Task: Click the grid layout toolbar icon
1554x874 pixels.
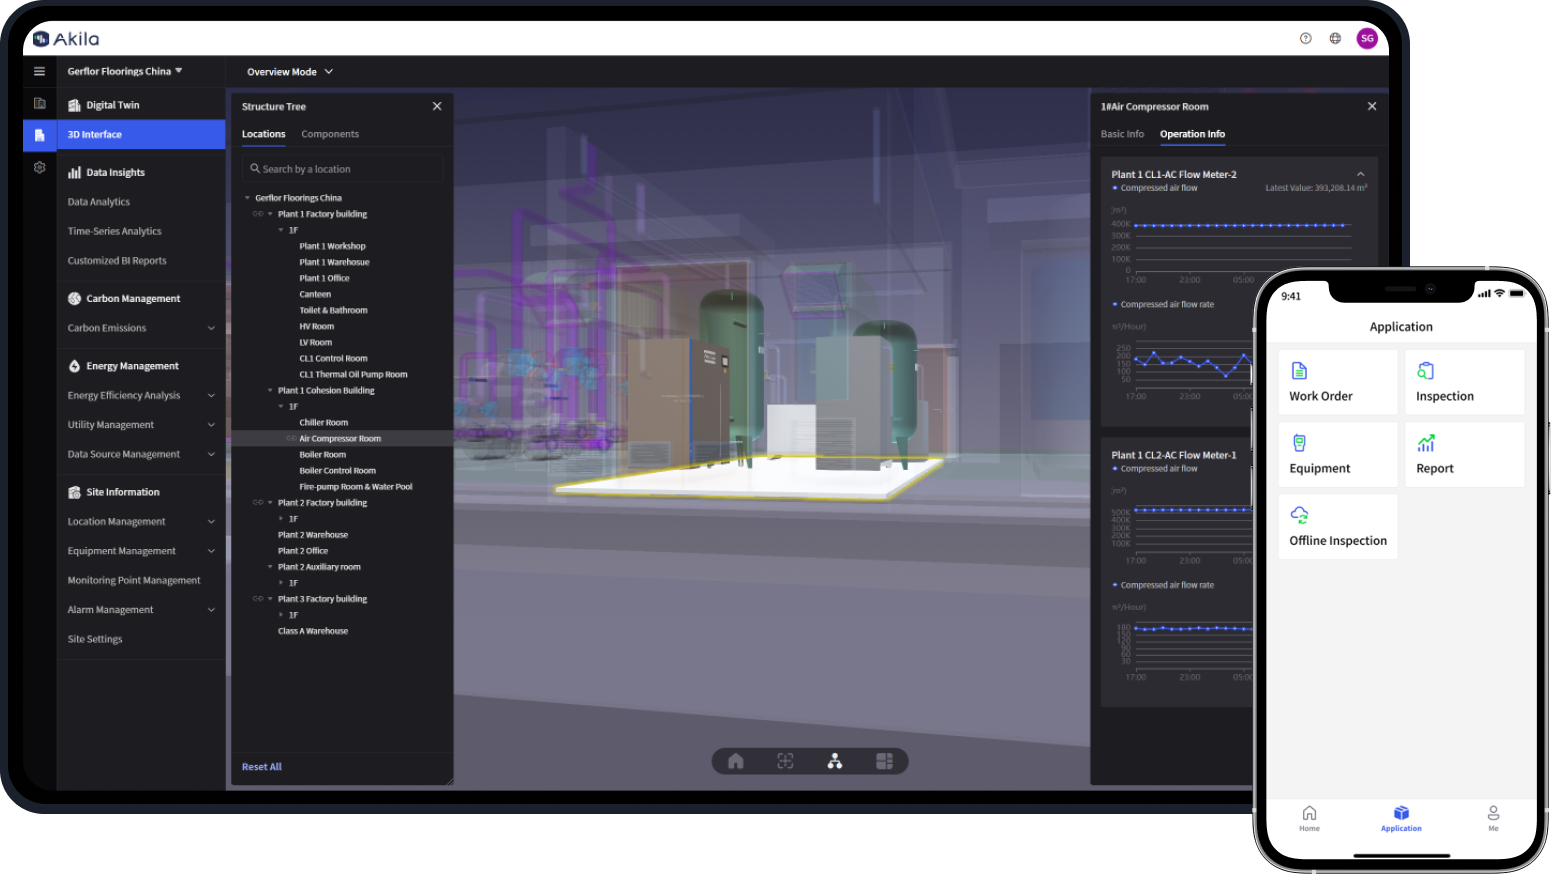Action: 884,761
